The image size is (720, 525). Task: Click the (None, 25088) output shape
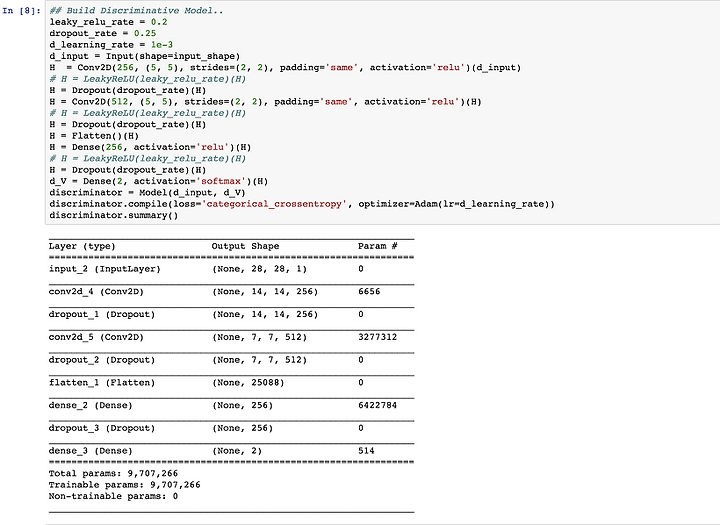coord(248,383)
